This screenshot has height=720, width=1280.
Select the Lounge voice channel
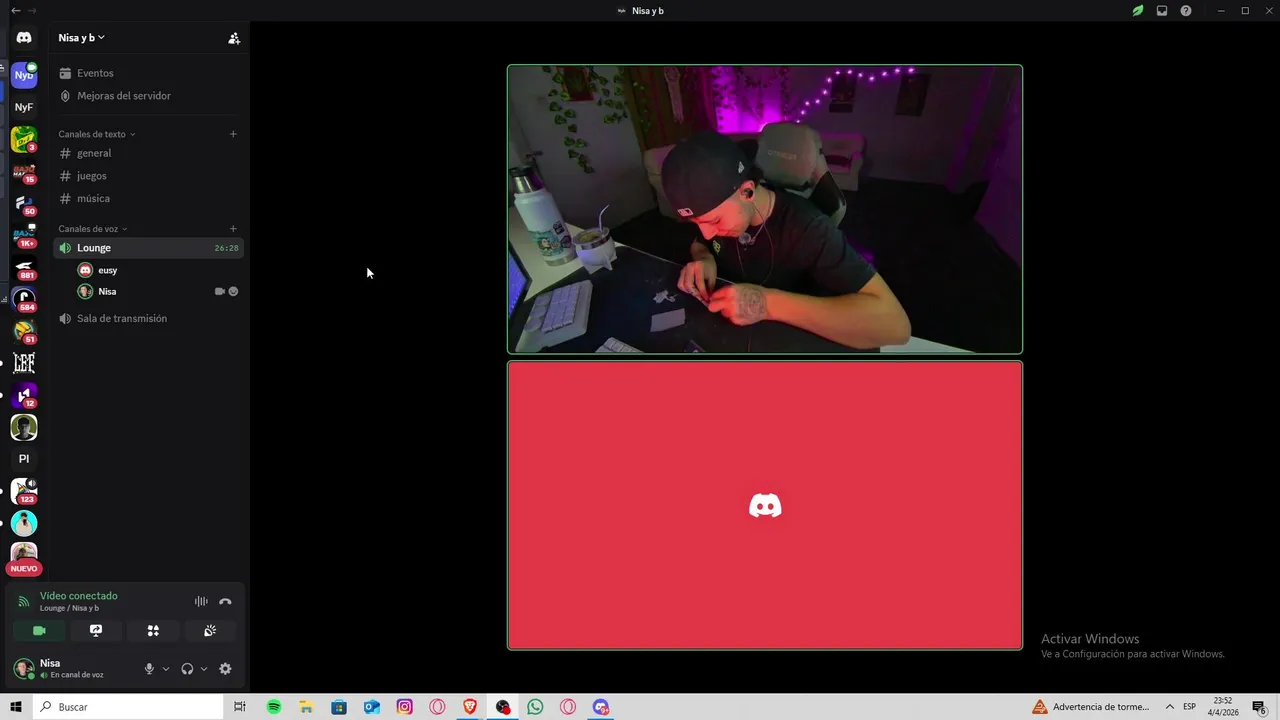149,248
